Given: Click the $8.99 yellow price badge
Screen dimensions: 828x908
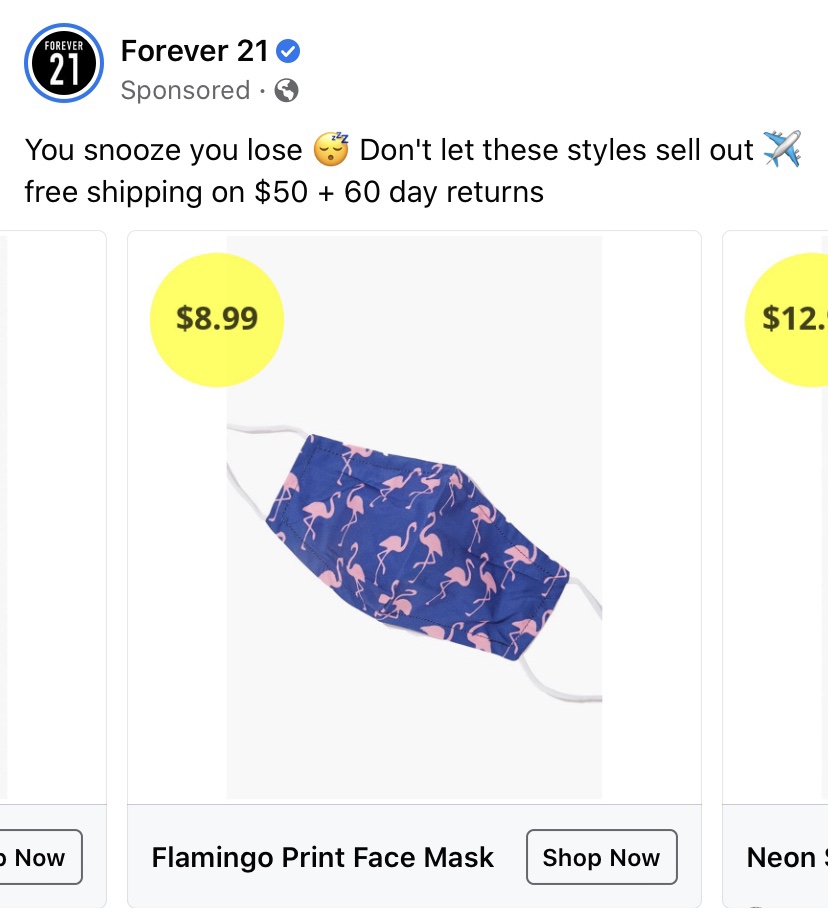Looking at the screenshot, I should [x=217, y=319].
